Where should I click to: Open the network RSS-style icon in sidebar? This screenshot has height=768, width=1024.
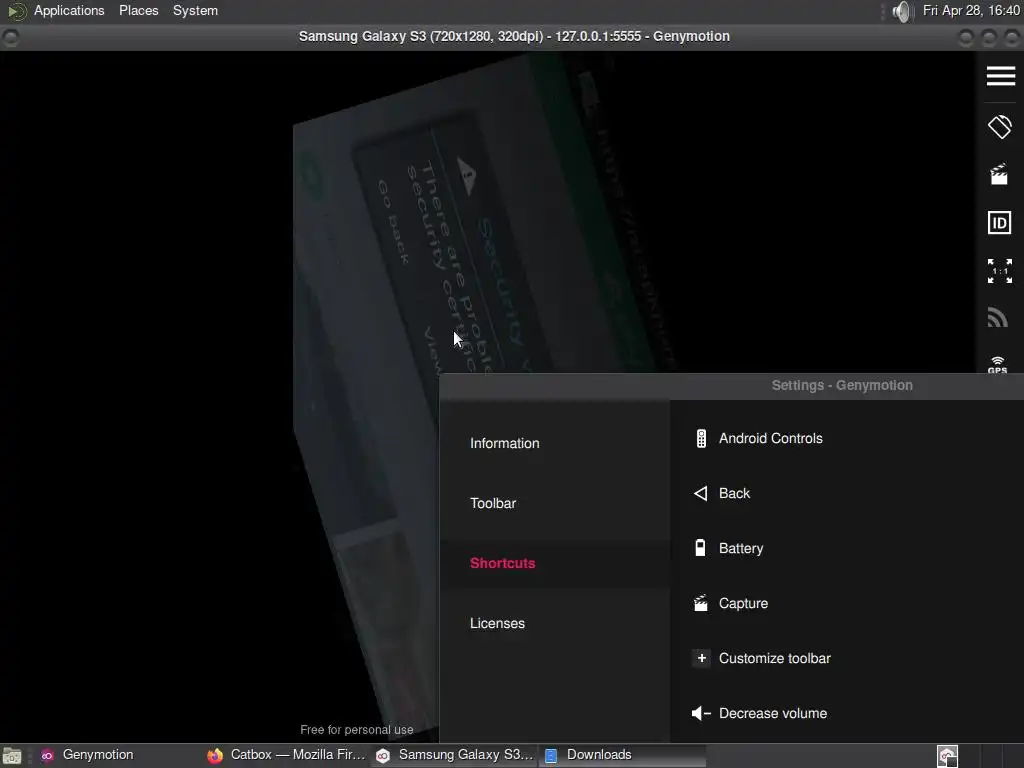(997, 317)
